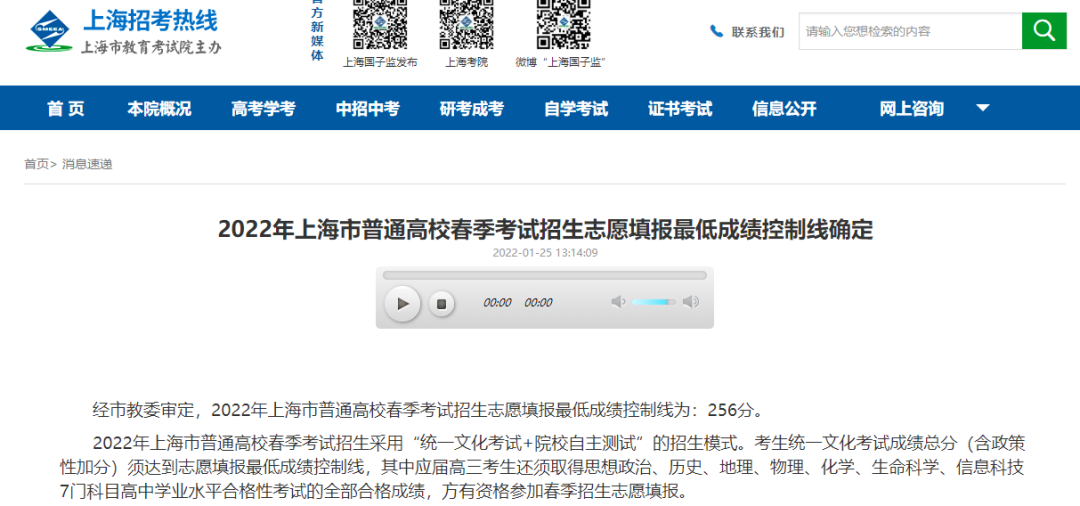Viewport: 1080px width, 506px height.
Task: Click the 消息速递 breadcrumb link
Action: coord(87,164)
